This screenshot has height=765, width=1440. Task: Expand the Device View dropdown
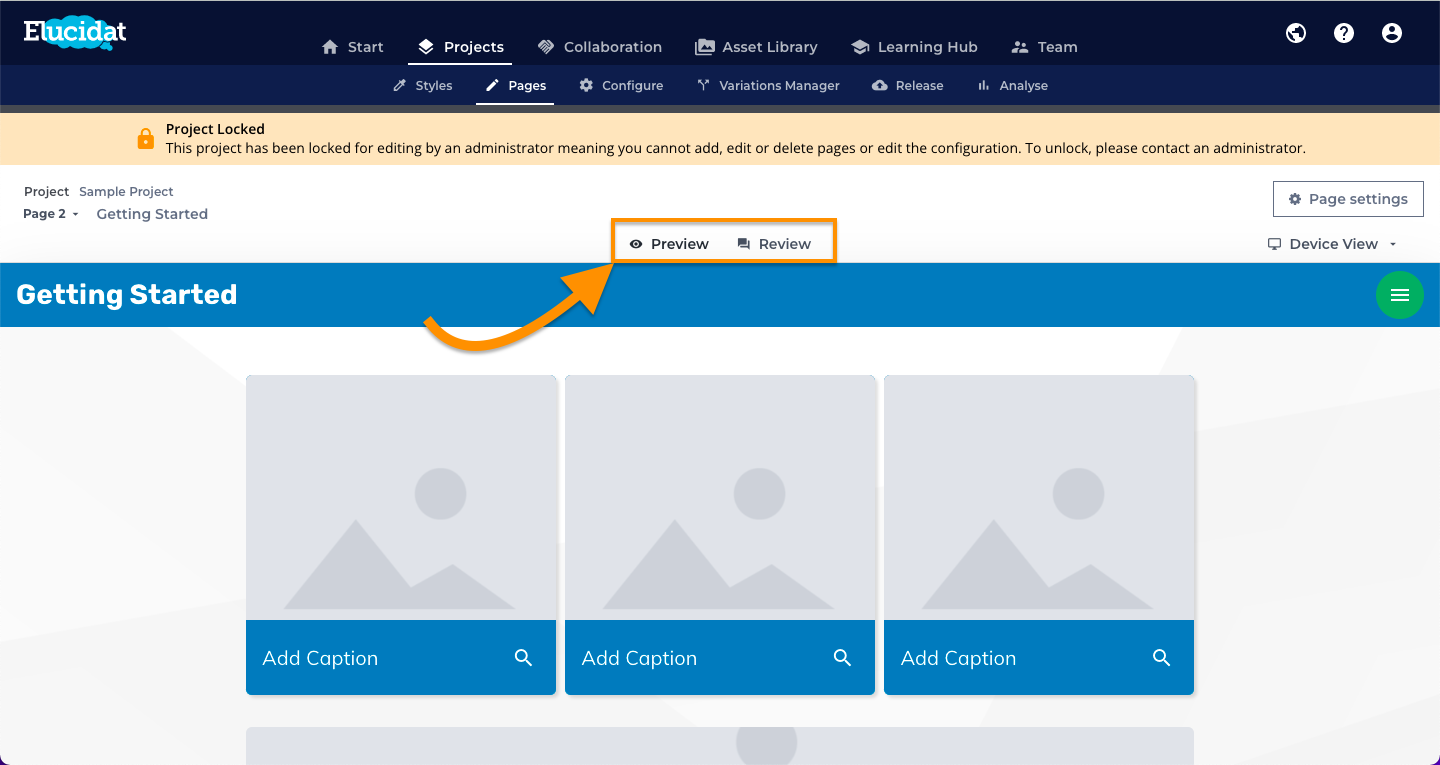click(1332, 244)
